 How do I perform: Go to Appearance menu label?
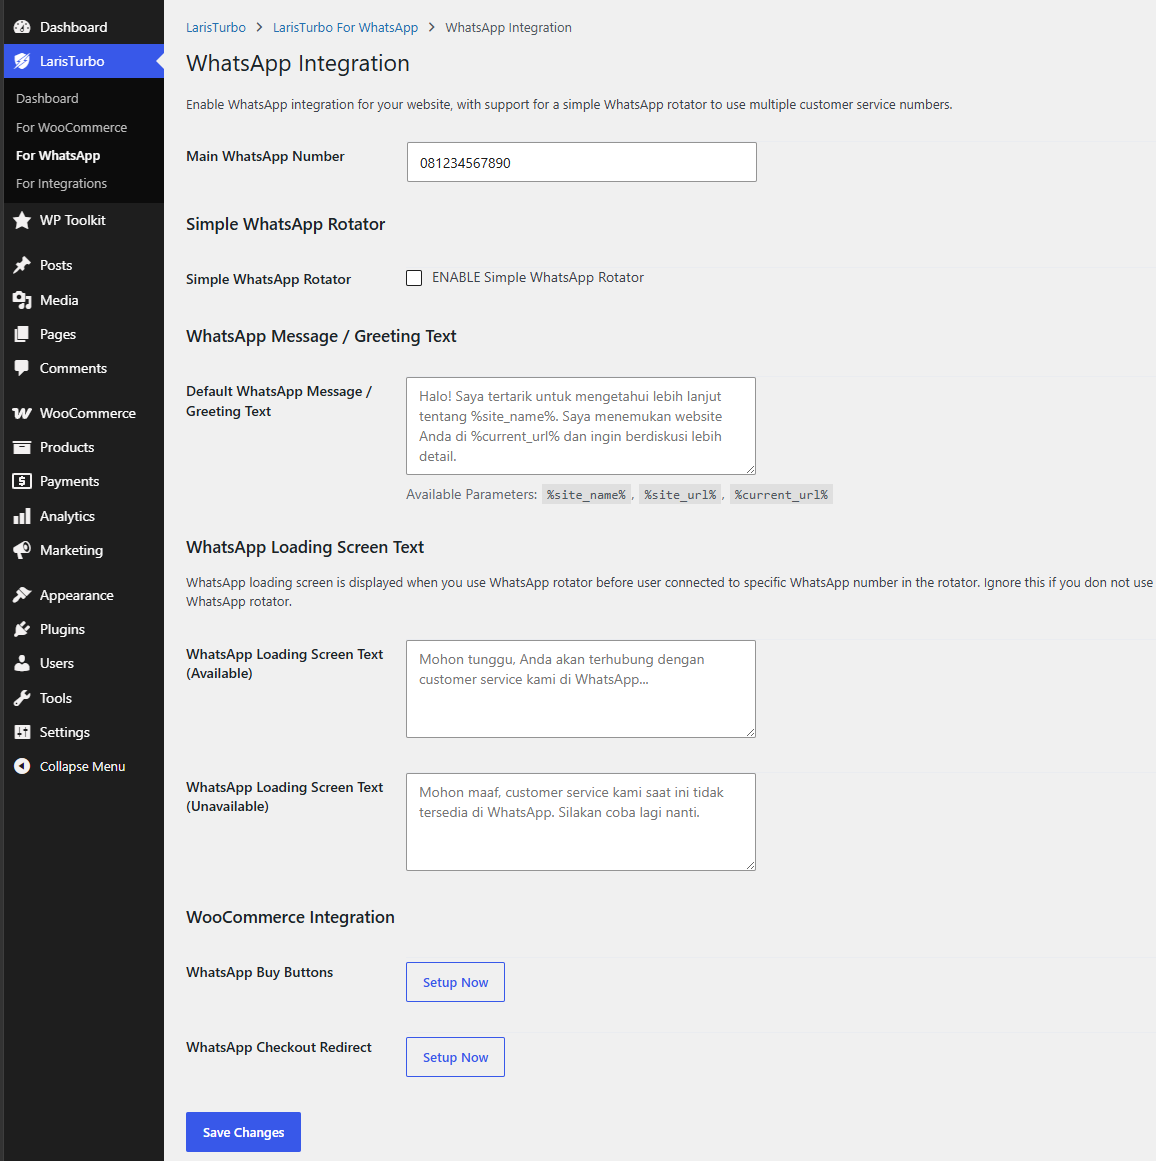click(x=76, y=595)
